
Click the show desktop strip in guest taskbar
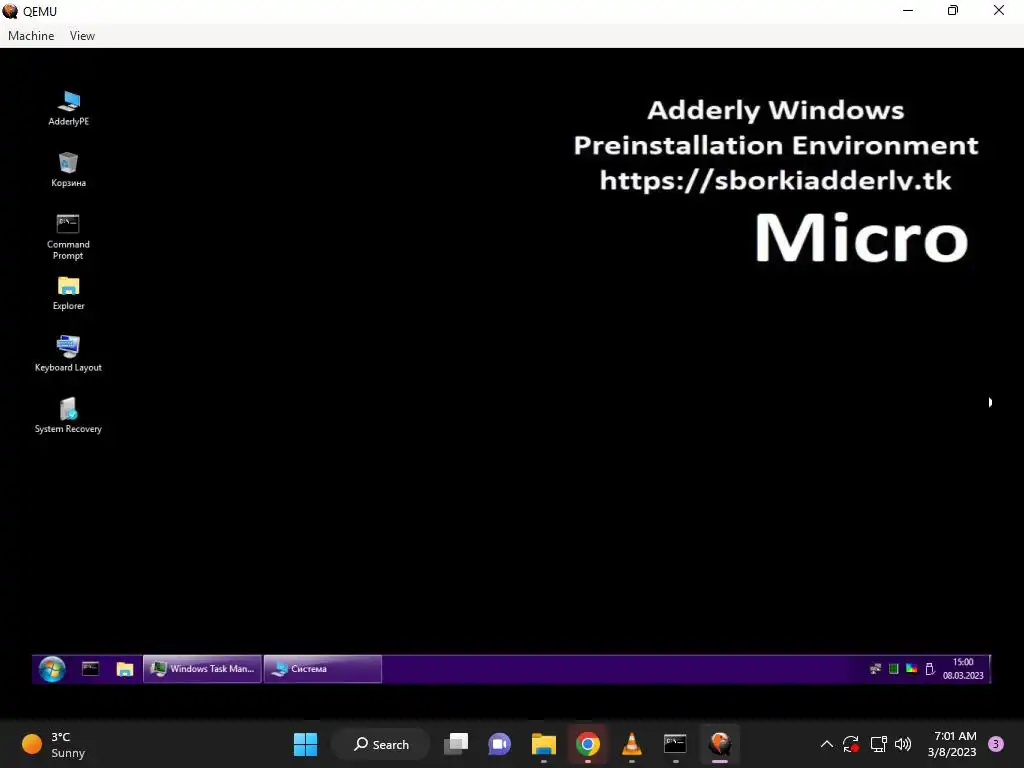coord(989,669)
